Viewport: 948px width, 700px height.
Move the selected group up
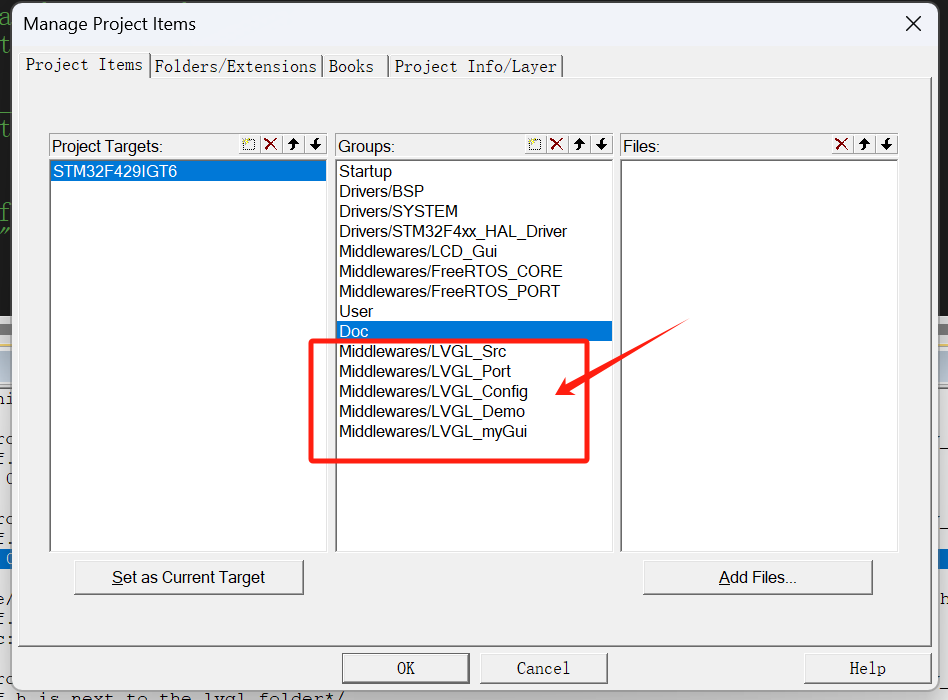tap(579, 145)
